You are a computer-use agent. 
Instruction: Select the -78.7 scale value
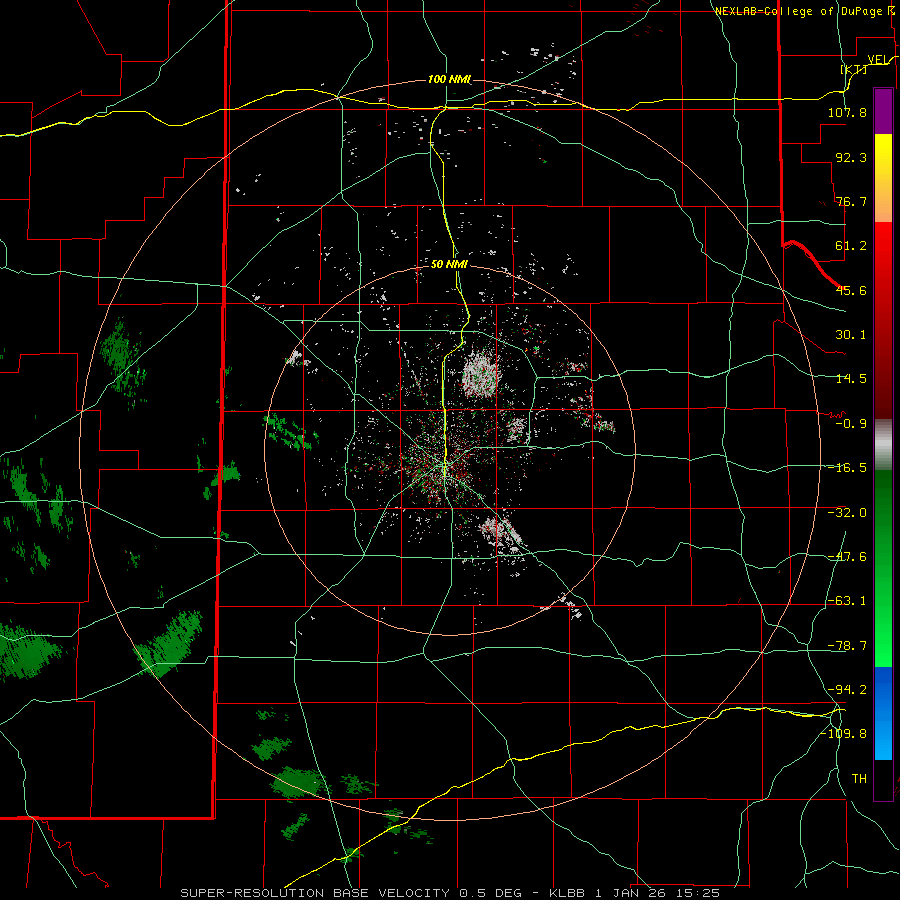(847, 645)
